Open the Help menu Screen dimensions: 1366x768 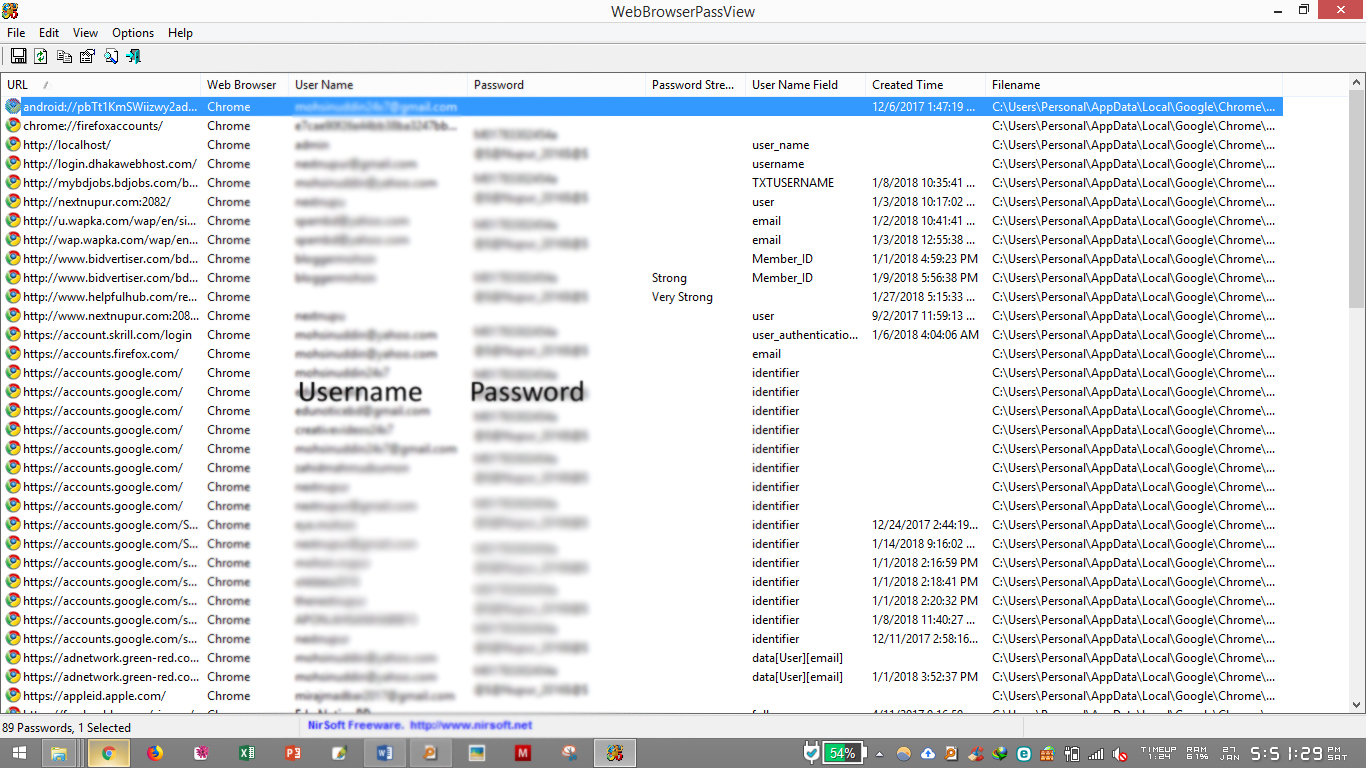pos(181,33)
